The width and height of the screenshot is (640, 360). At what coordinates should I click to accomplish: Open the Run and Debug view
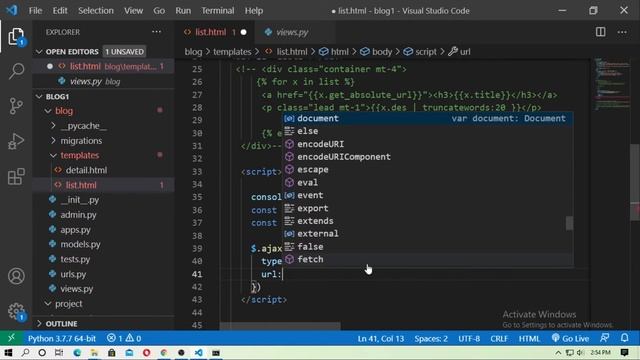tap(16, 141)
